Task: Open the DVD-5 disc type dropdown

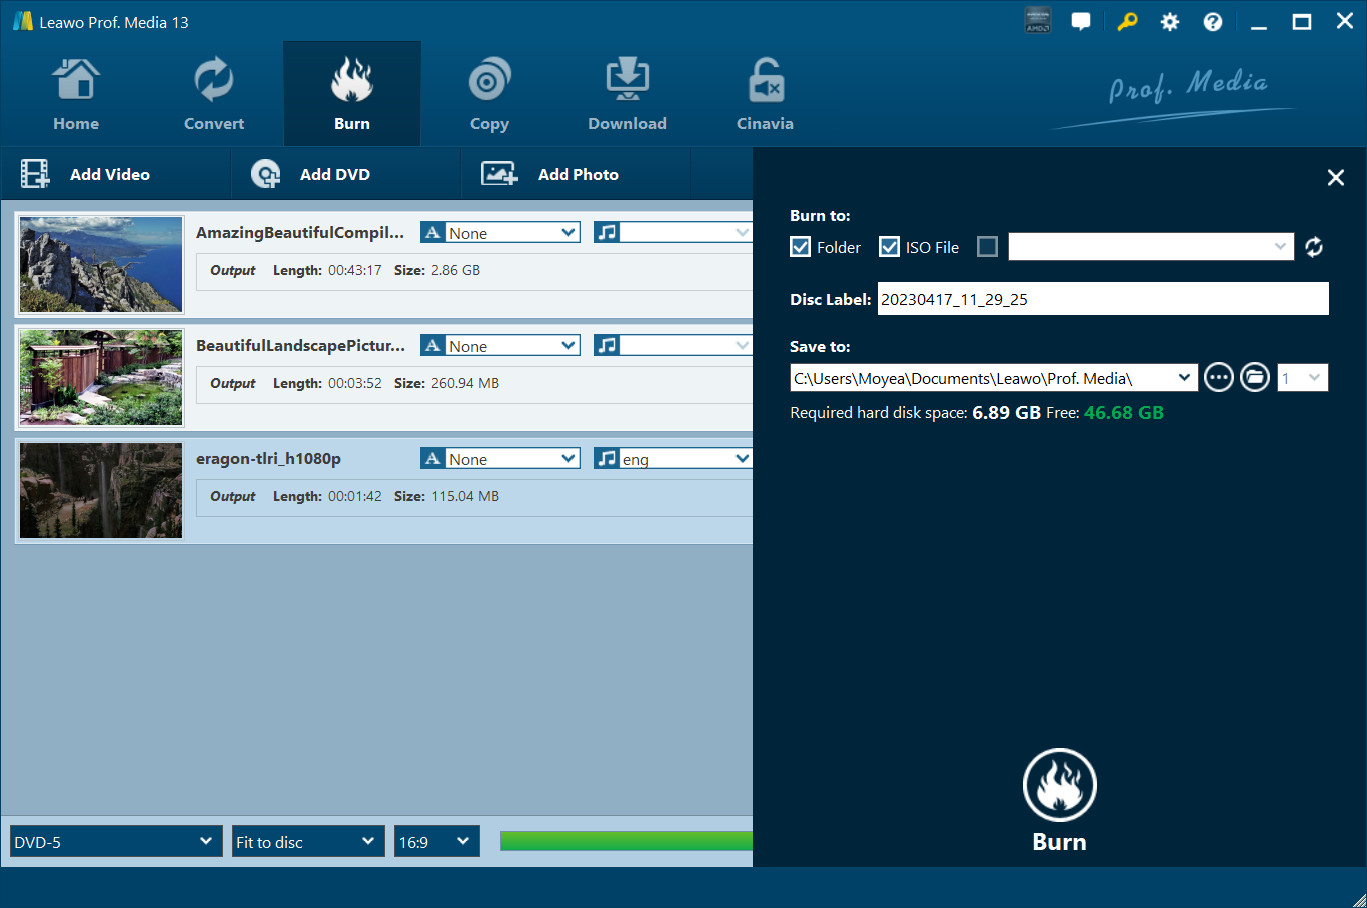Action: [x=114, y=841]
